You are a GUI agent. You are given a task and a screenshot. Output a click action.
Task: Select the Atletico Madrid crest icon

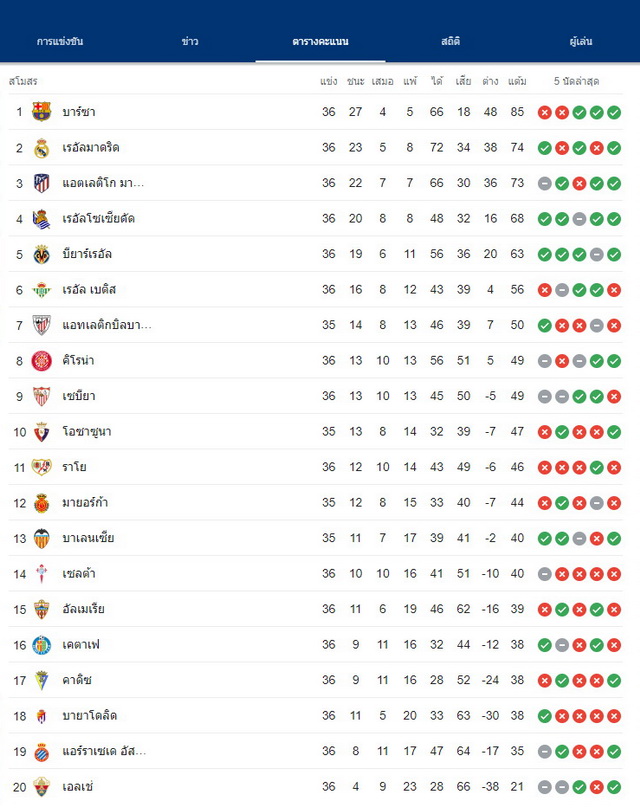pos(41,183)
